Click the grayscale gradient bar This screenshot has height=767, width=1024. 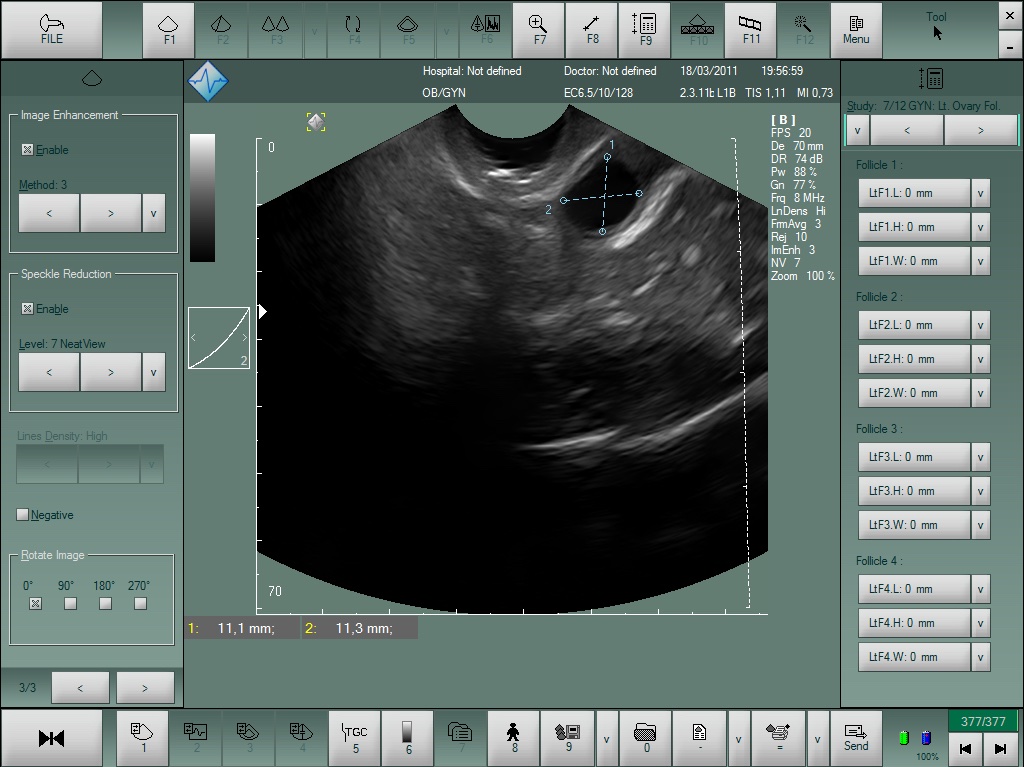(x=202, y=198)
